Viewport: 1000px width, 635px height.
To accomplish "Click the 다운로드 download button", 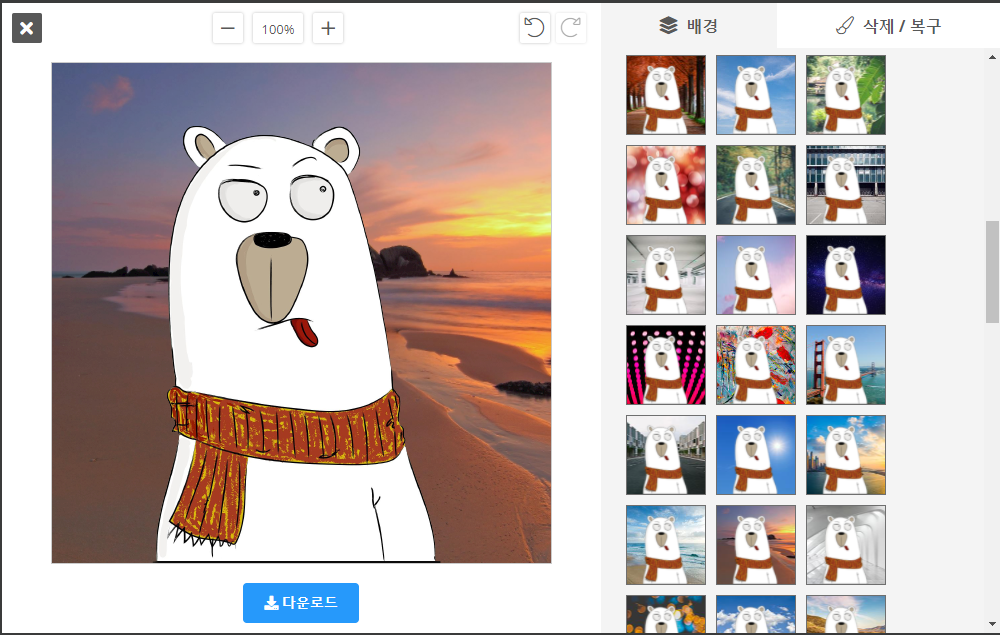I will 301,602.
